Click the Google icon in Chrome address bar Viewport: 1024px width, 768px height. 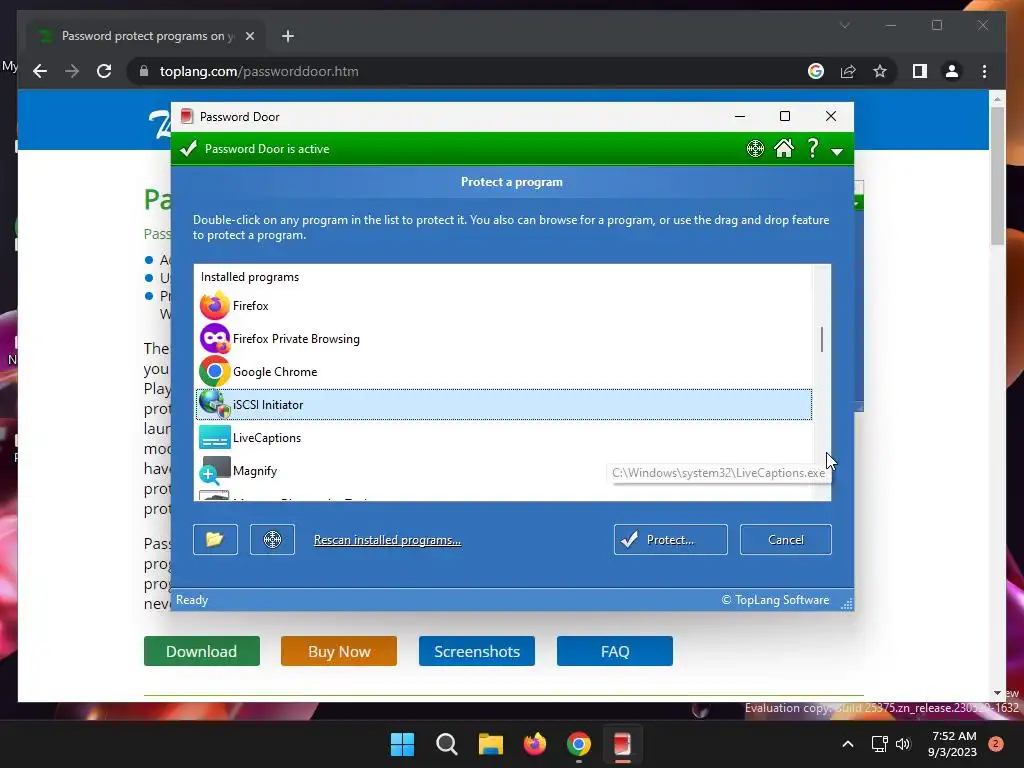point(816,71)
